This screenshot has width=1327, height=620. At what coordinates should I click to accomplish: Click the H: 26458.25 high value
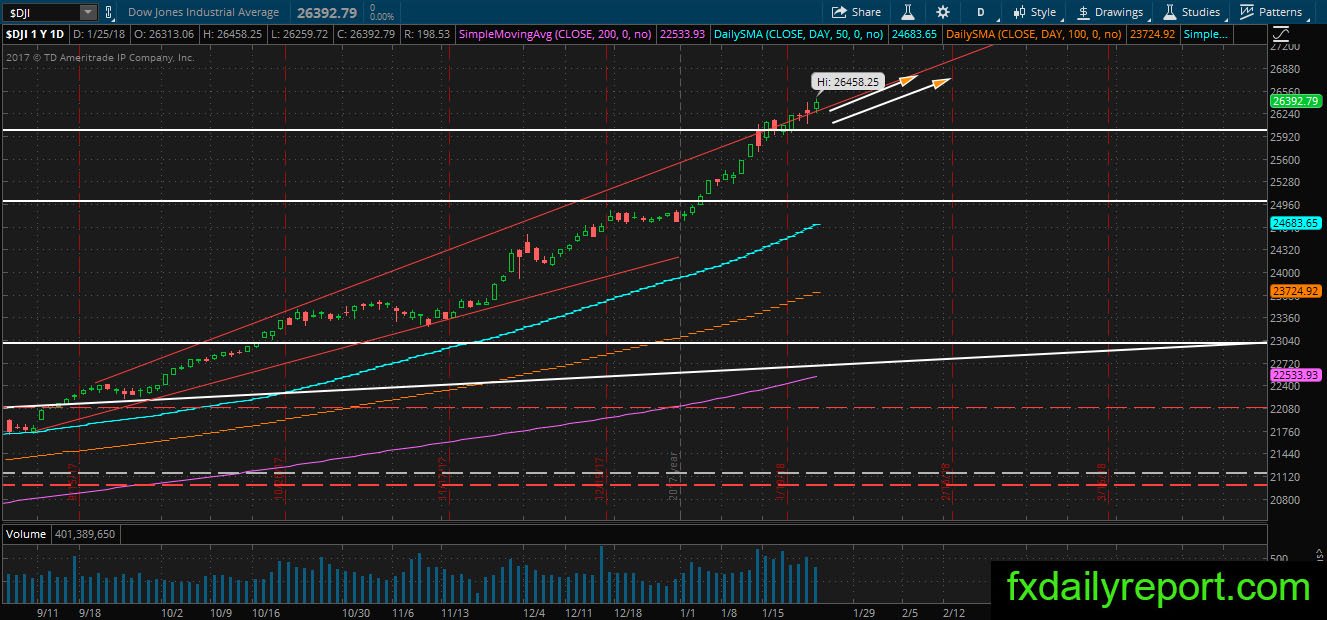233,34
